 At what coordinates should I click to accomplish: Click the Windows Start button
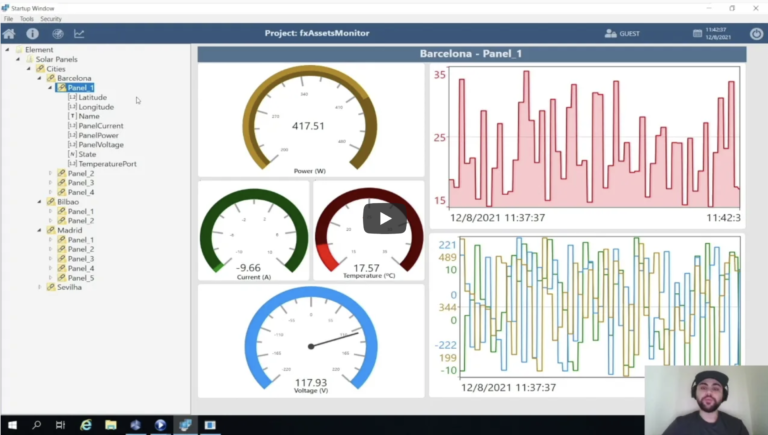[10, 425]
